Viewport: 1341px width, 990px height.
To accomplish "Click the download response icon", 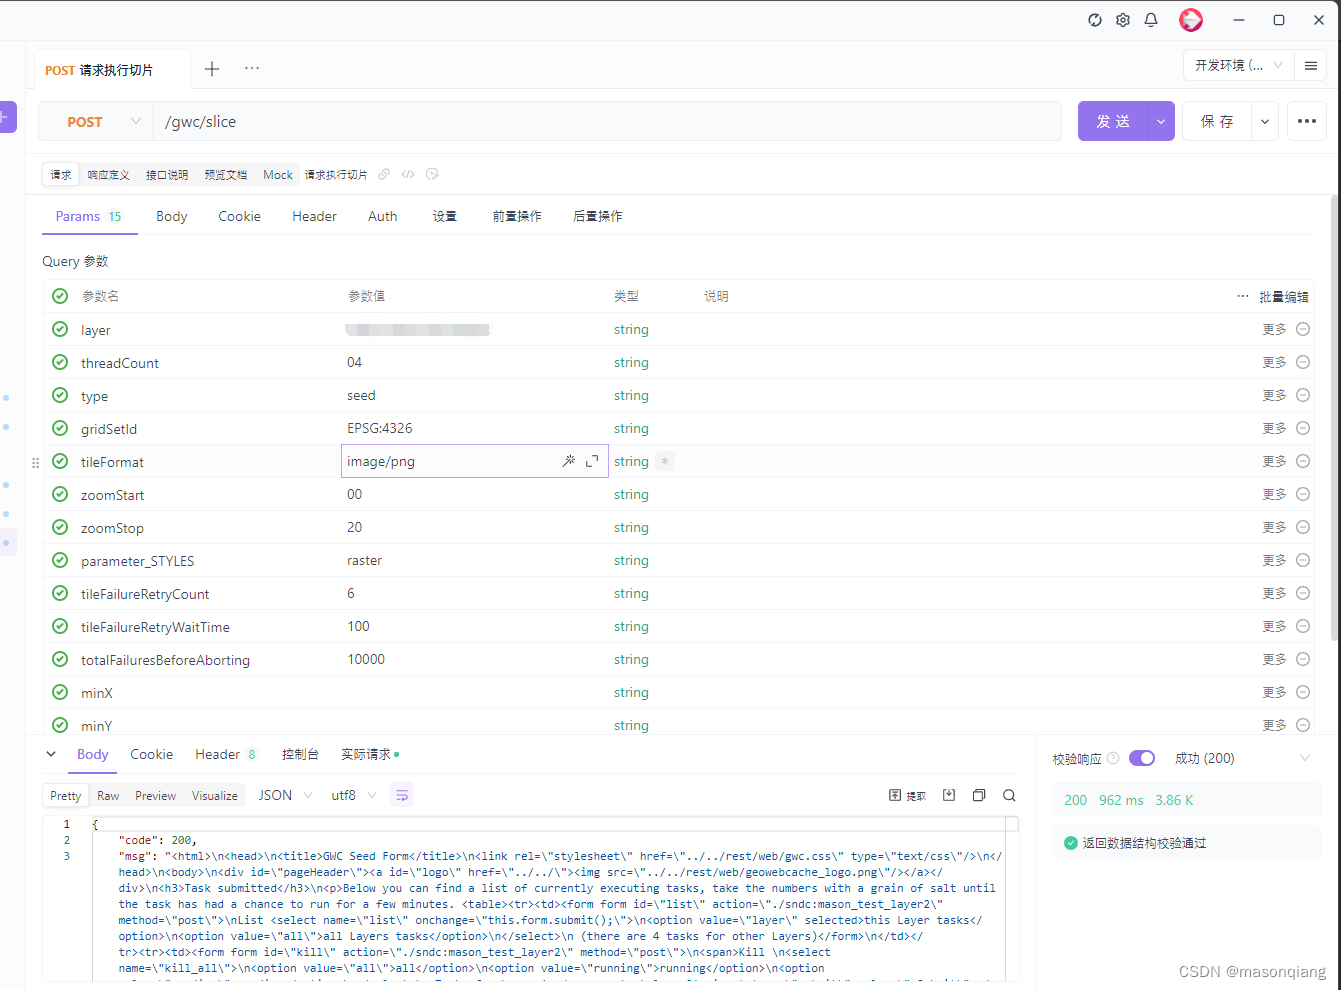I will coord(948,794).
